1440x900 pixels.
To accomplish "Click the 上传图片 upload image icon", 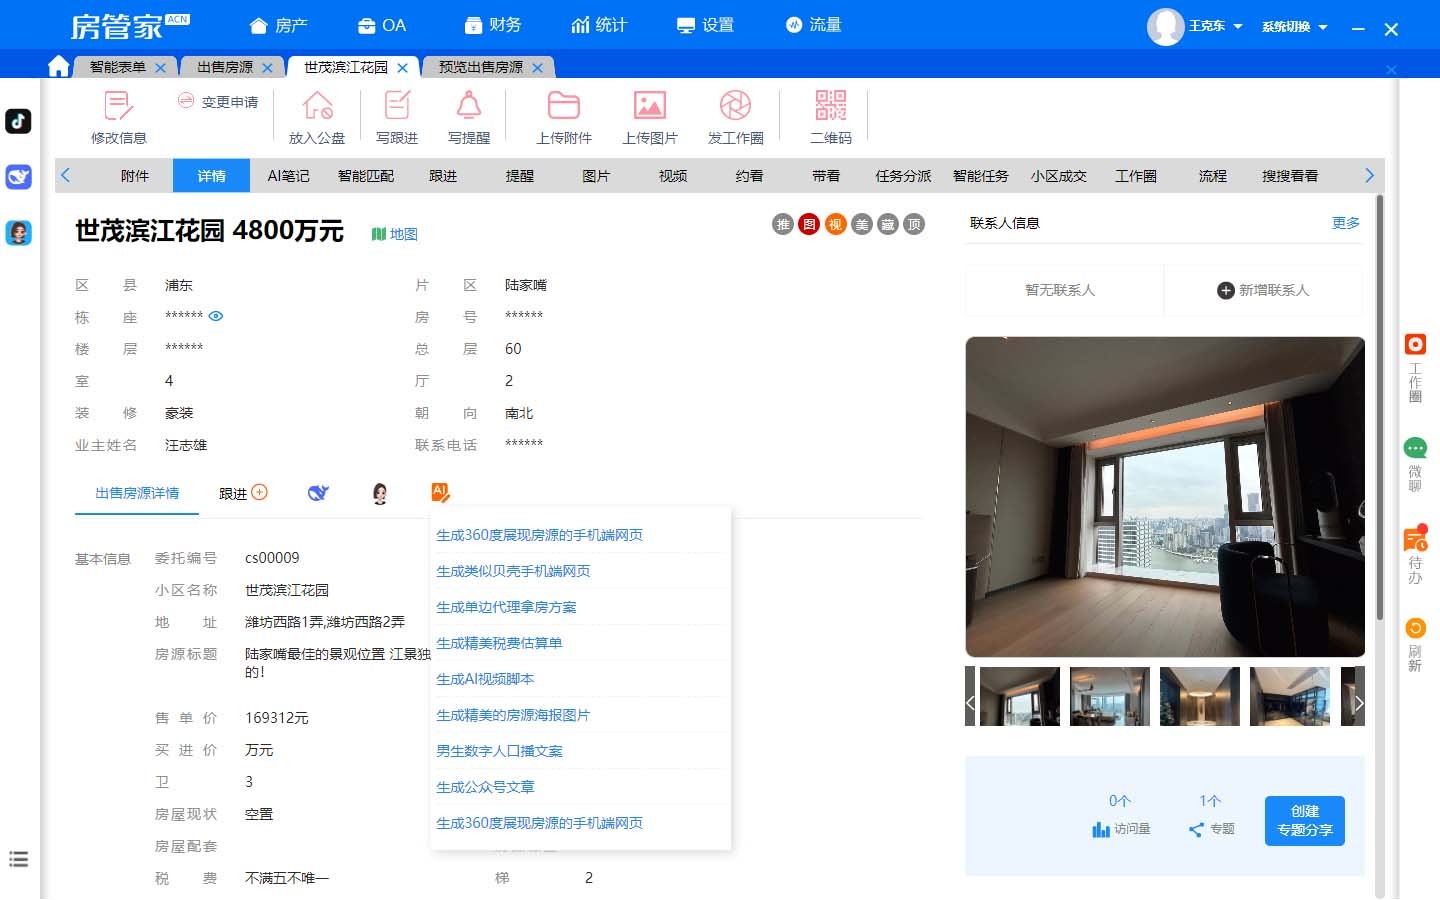I will click(649, 106).
